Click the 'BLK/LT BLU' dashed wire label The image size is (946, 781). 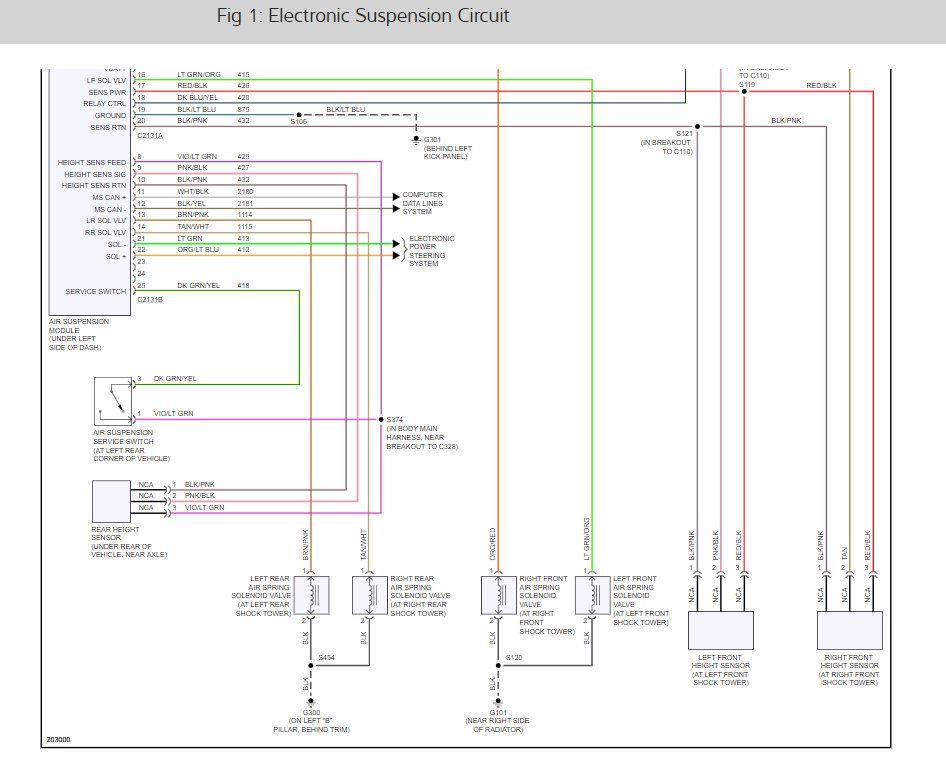pos(346,109)
